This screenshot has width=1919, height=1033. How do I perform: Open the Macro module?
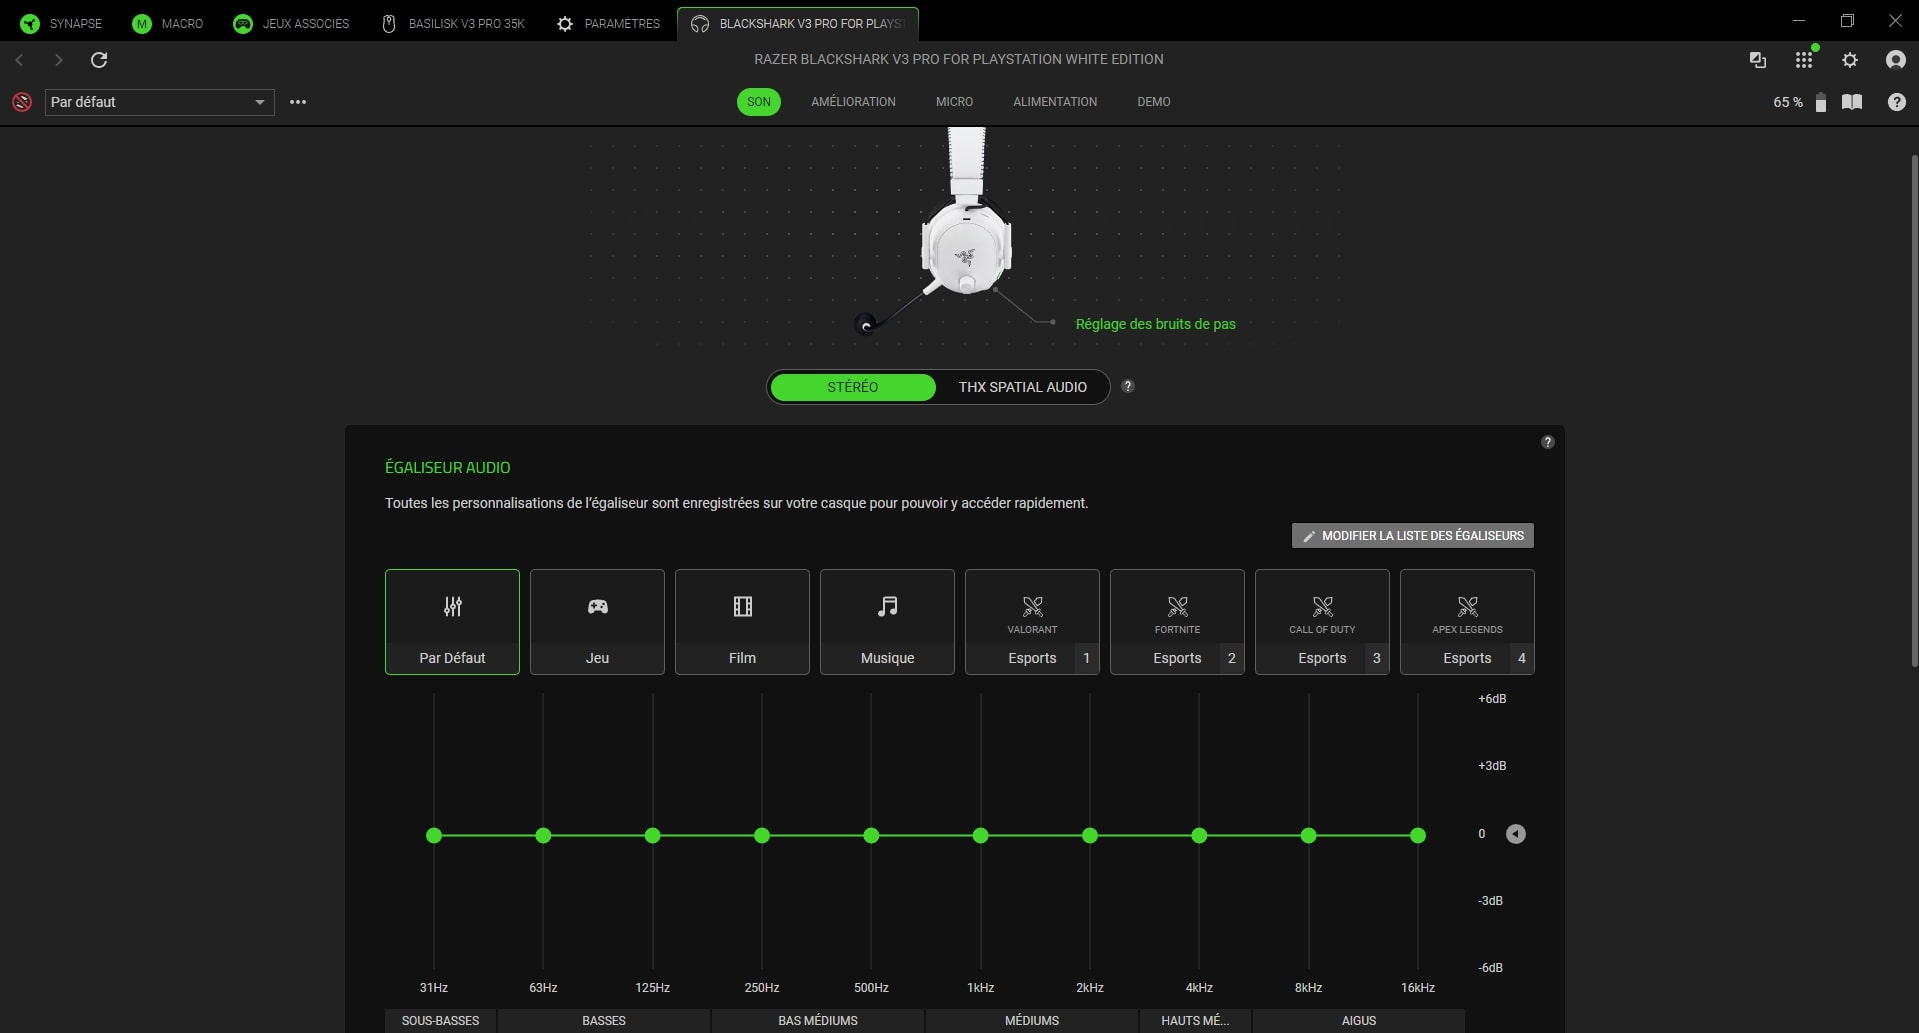click(x=167, y=23)
